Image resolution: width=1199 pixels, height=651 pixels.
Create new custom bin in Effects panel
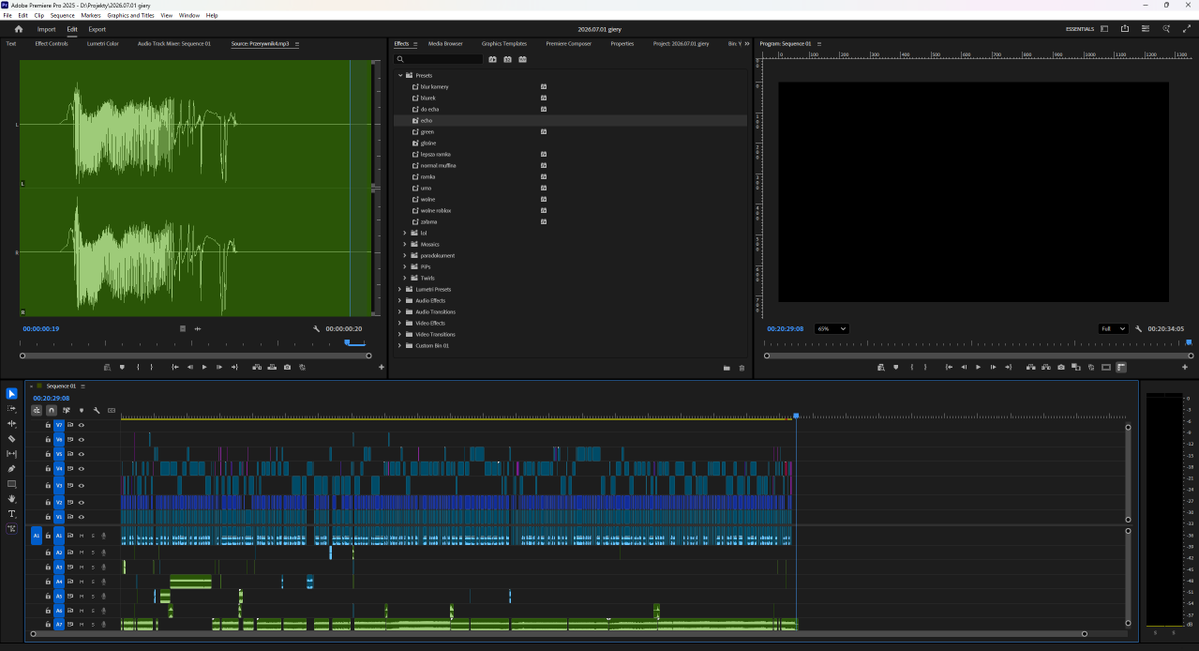(726, 368)
